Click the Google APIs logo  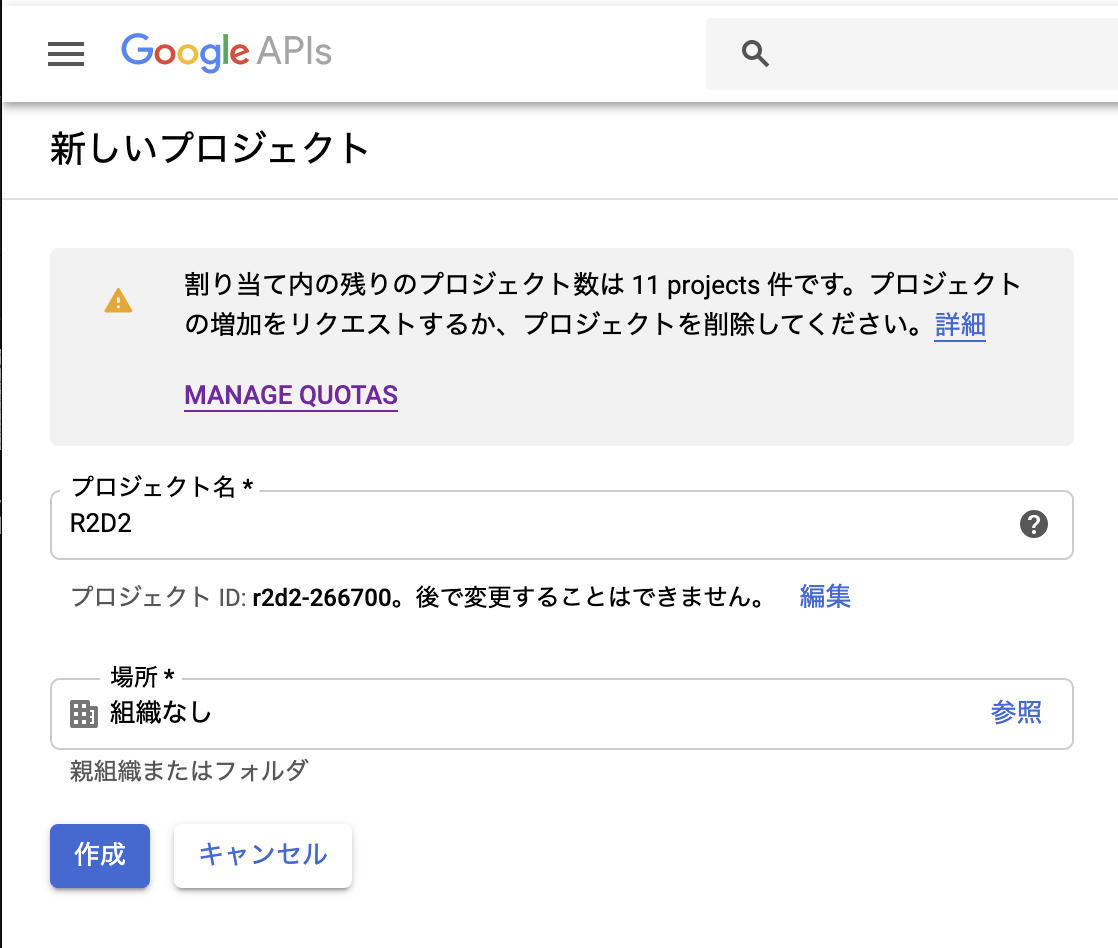click(x=226, y=52)
